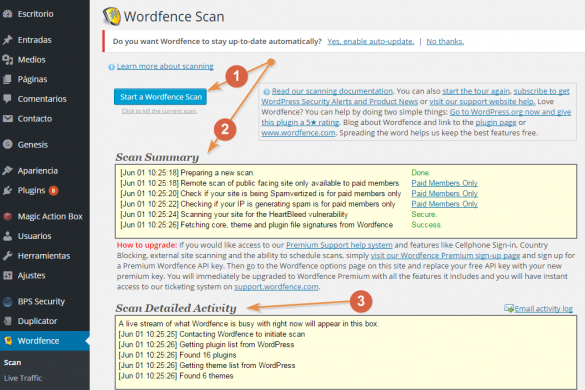Open Escritorio menu item
The width and height of the screenshot is (585, 390).
pos(35,14)
